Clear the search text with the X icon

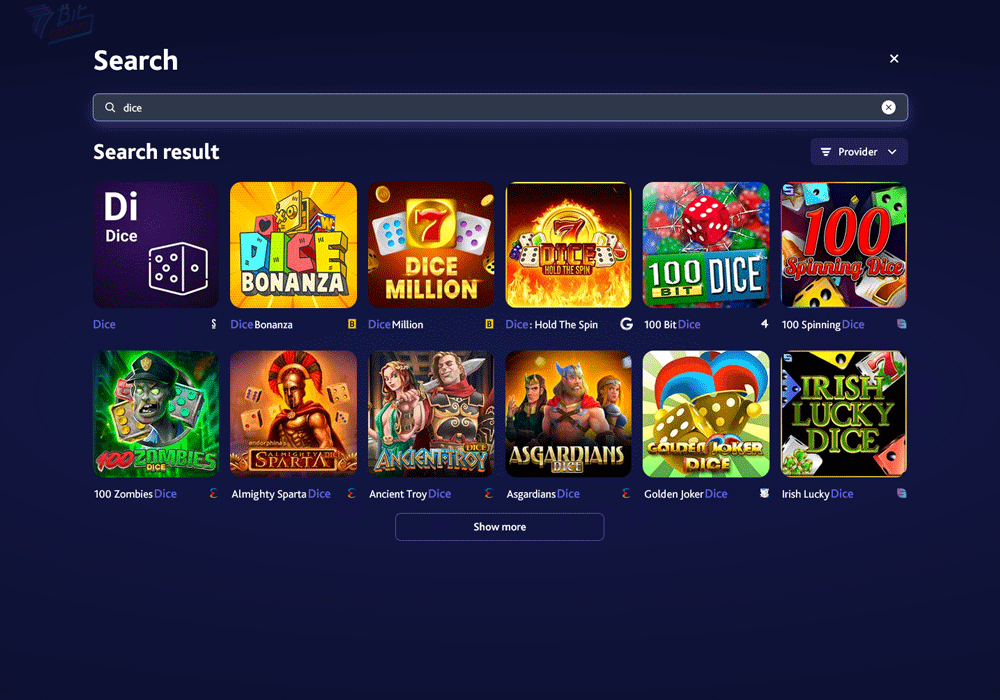coord(888,107)
